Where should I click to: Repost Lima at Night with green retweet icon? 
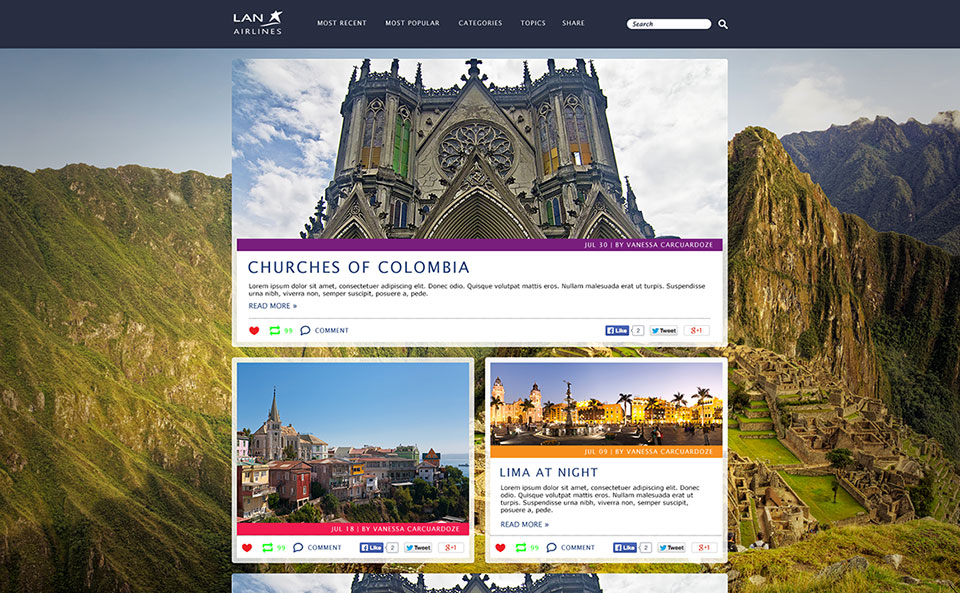click(521, 548)
